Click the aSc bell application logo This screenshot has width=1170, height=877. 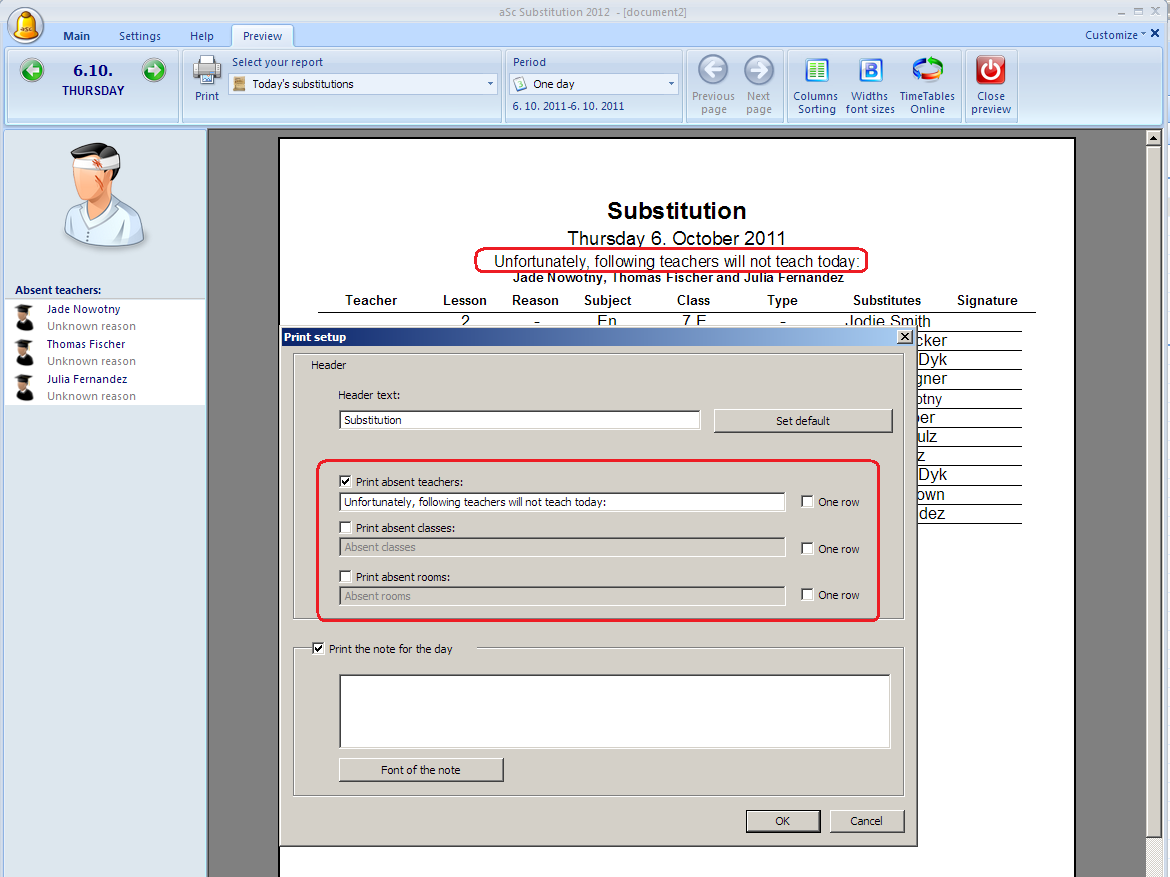[26, 24]
